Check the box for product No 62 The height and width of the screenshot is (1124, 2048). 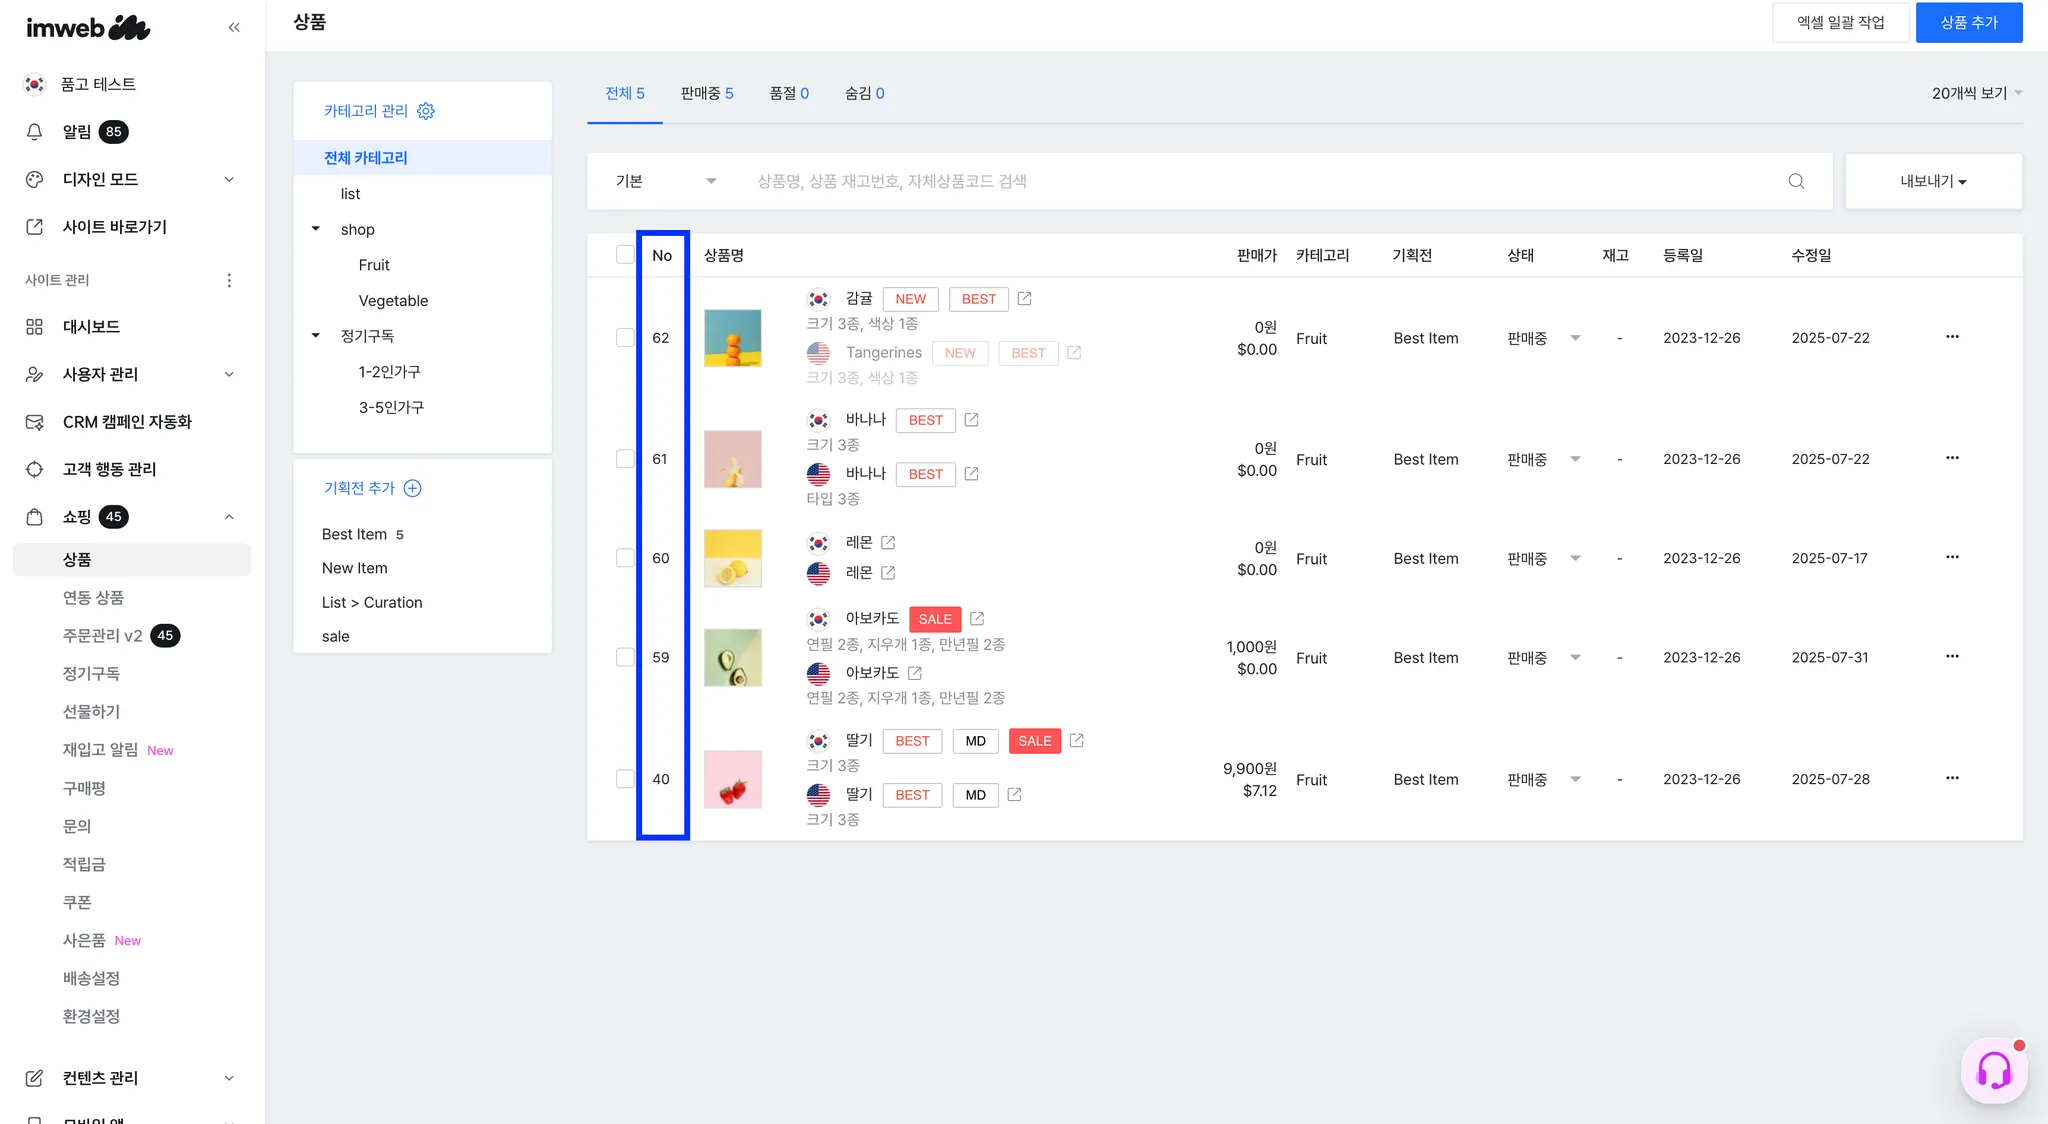click(625, 338)
